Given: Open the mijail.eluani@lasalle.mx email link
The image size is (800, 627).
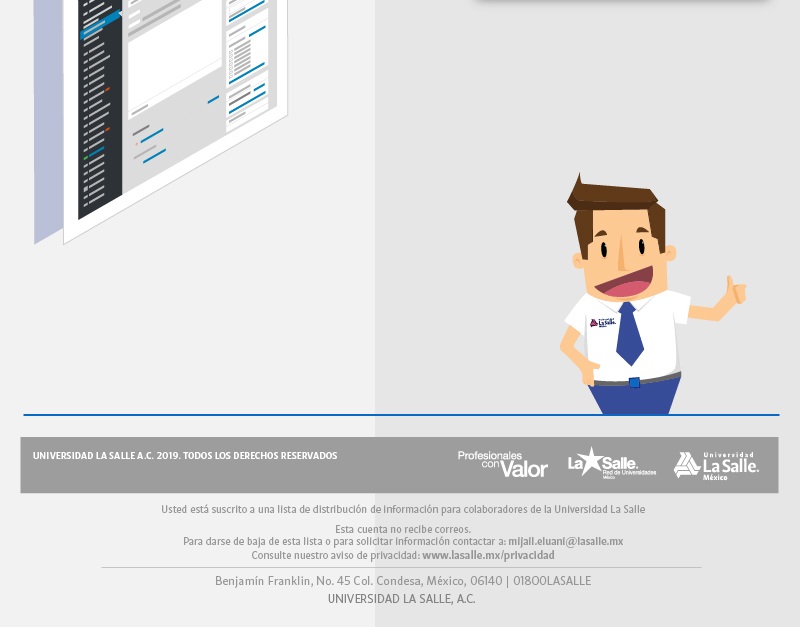Looking at the screenshot, I should coord(565,541).
